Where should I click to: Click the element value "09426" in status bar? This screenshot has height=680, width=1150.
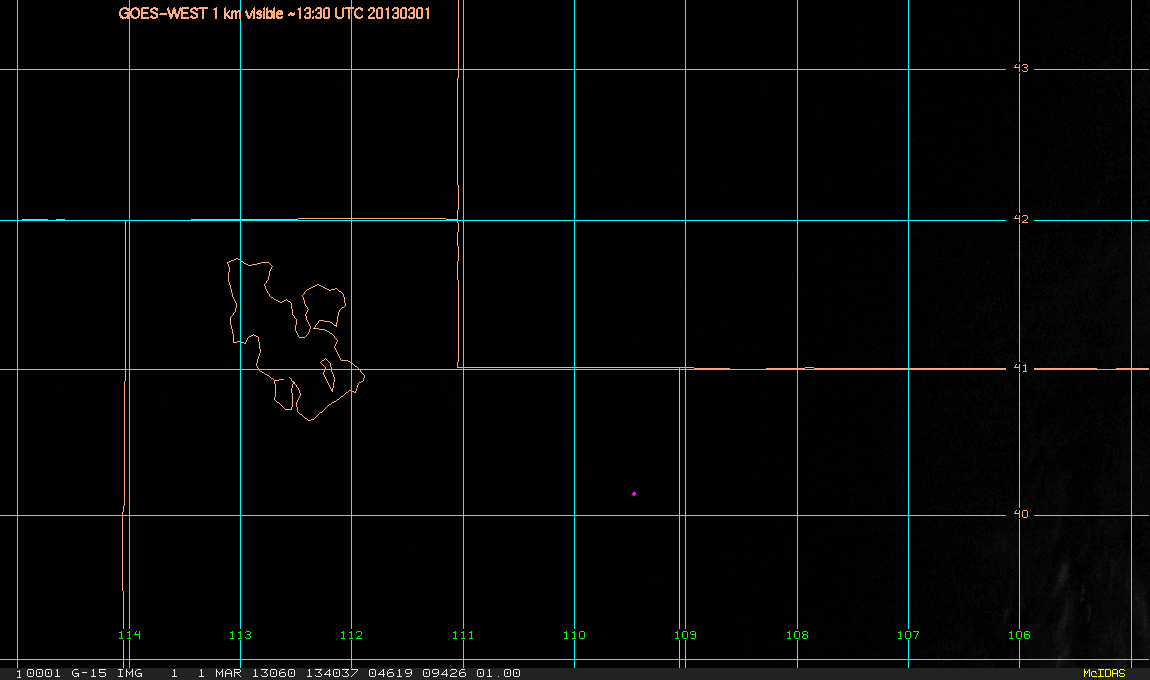click(x=444, y=673)
